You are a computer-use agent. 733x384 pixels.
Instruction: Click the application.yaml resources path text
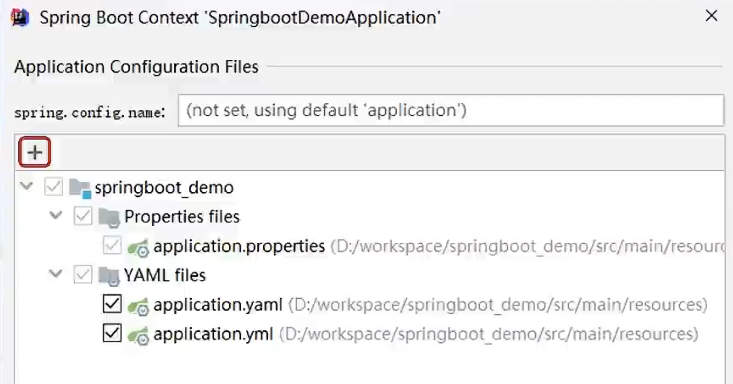tap(498, 305)
